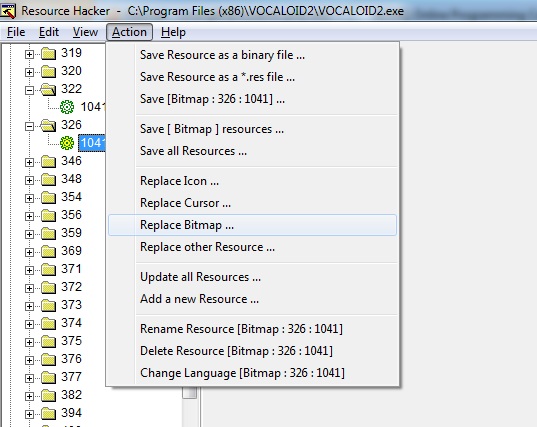Click the tree panel scrollbar thumb
This screenshot has width=537, height=427.
click(189, 392)
